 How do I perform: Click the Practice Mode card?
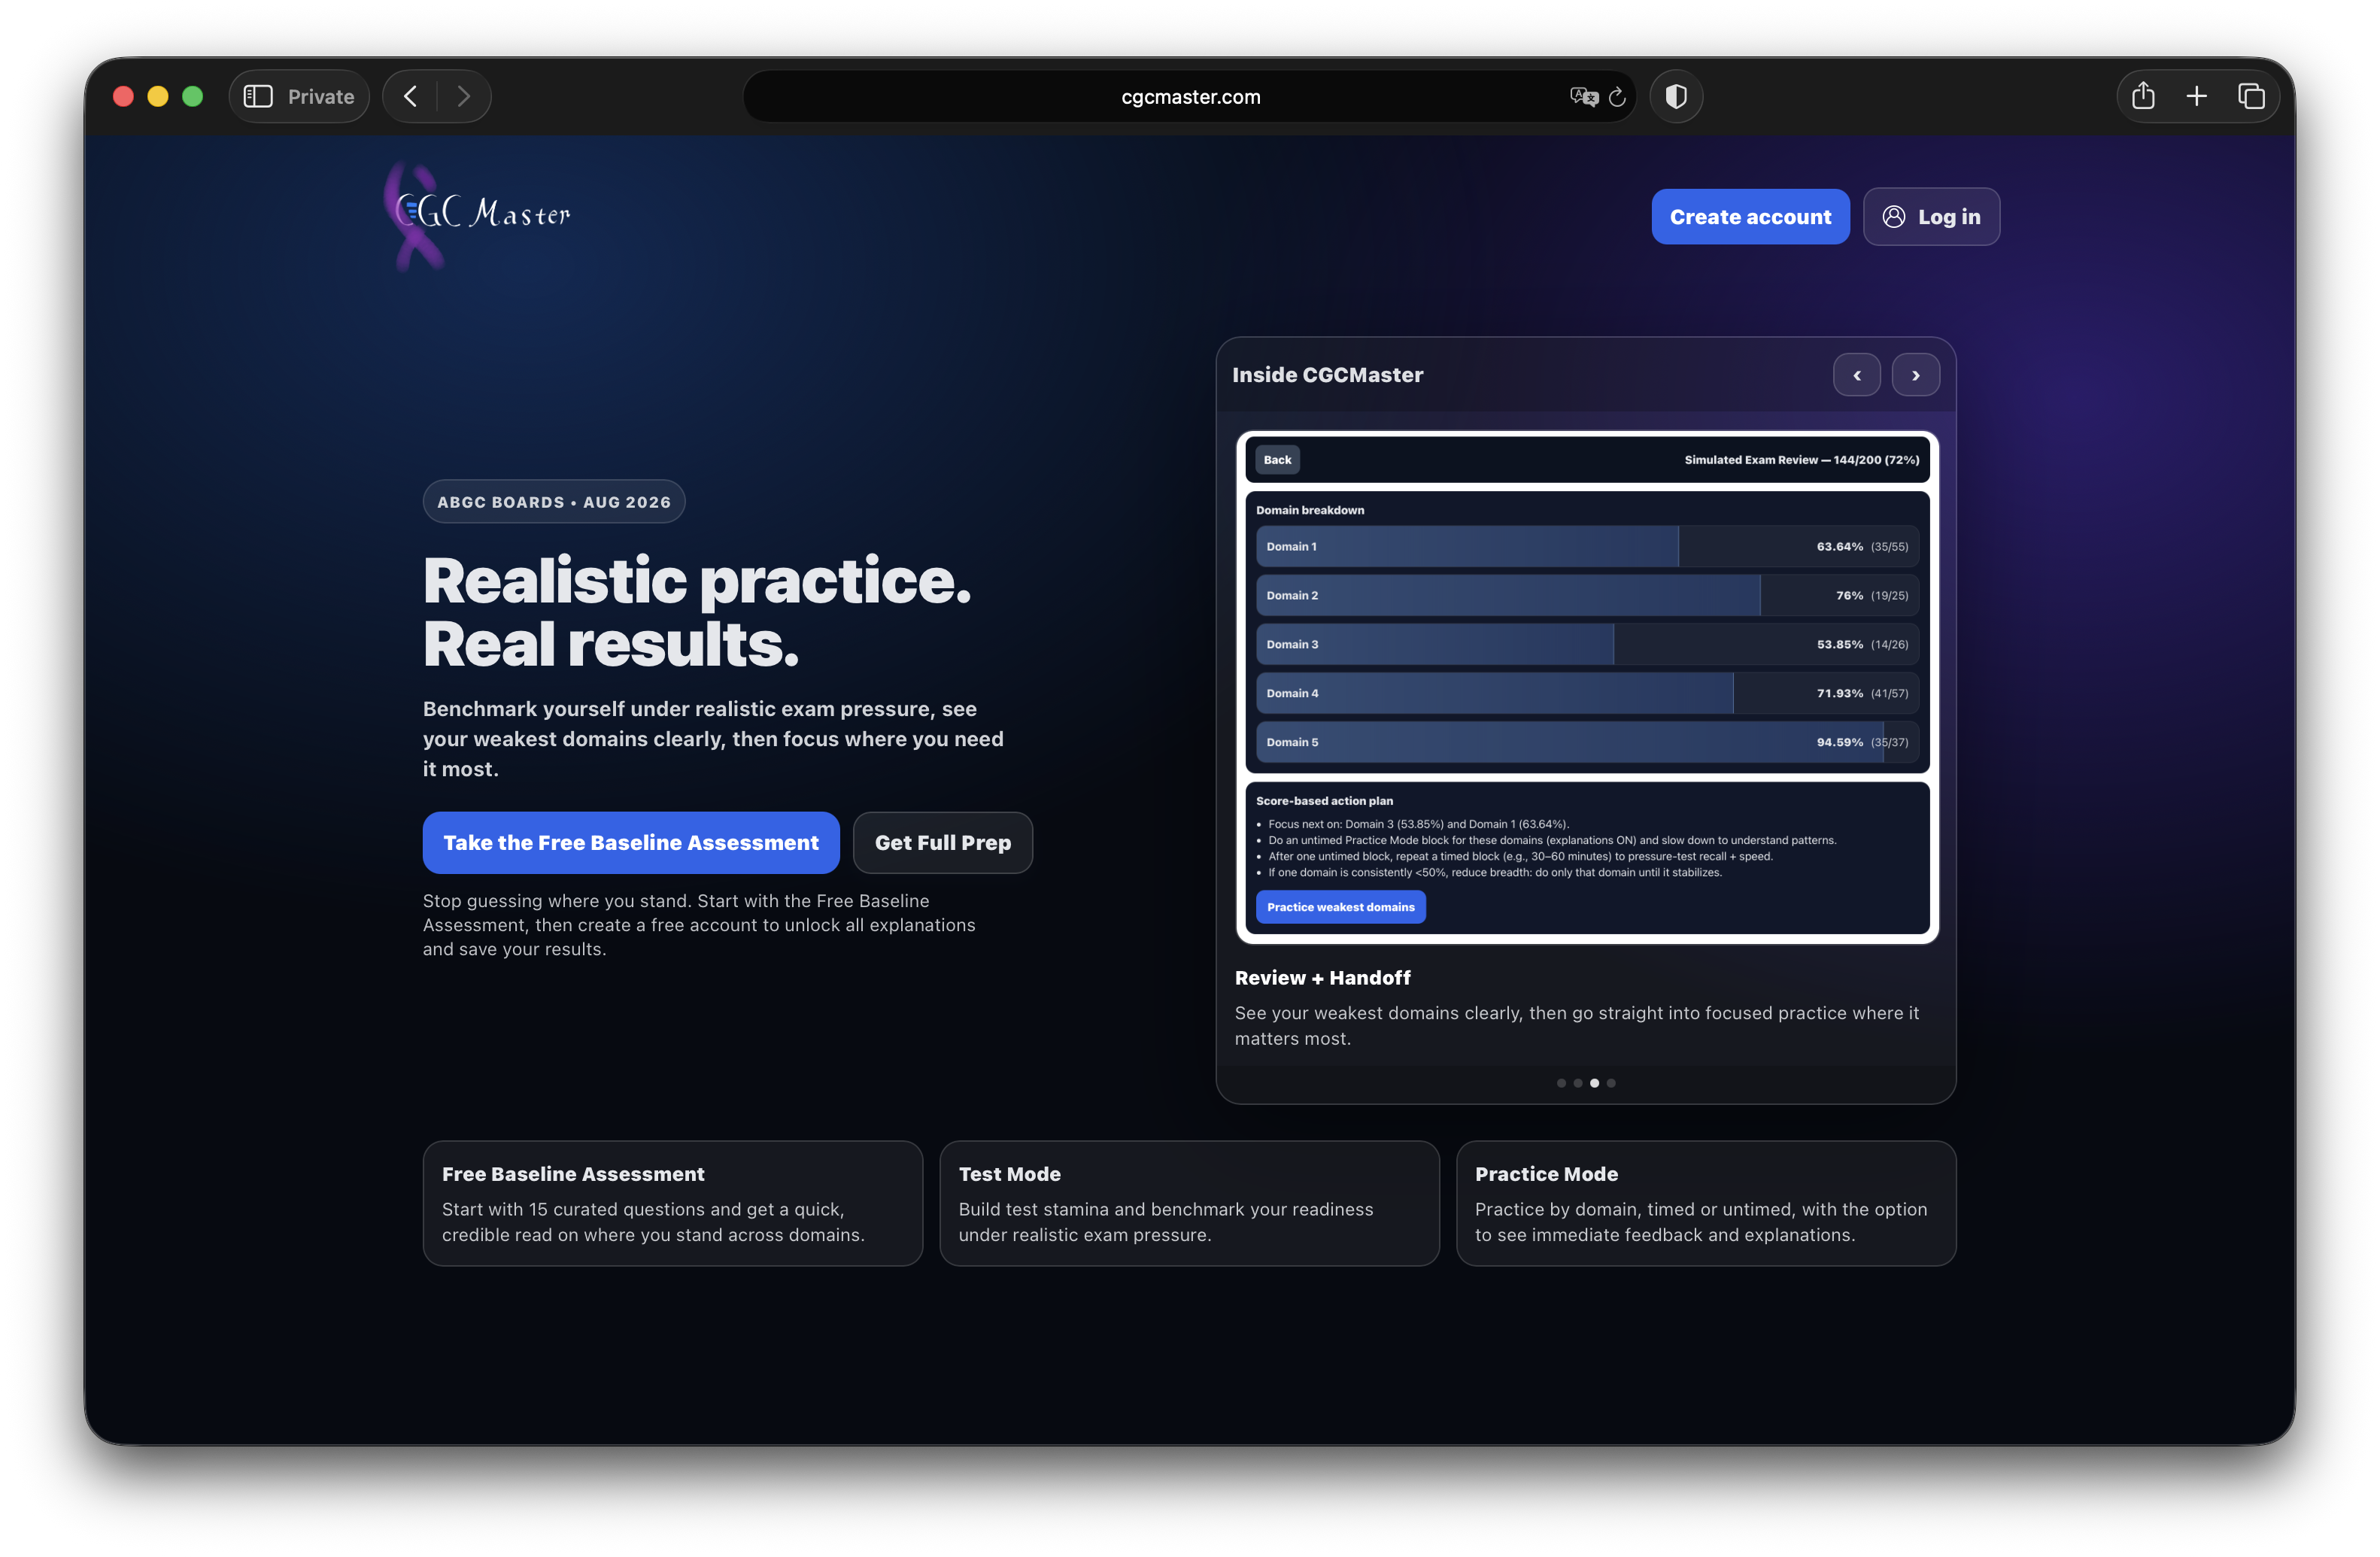coord(1706,1203)
